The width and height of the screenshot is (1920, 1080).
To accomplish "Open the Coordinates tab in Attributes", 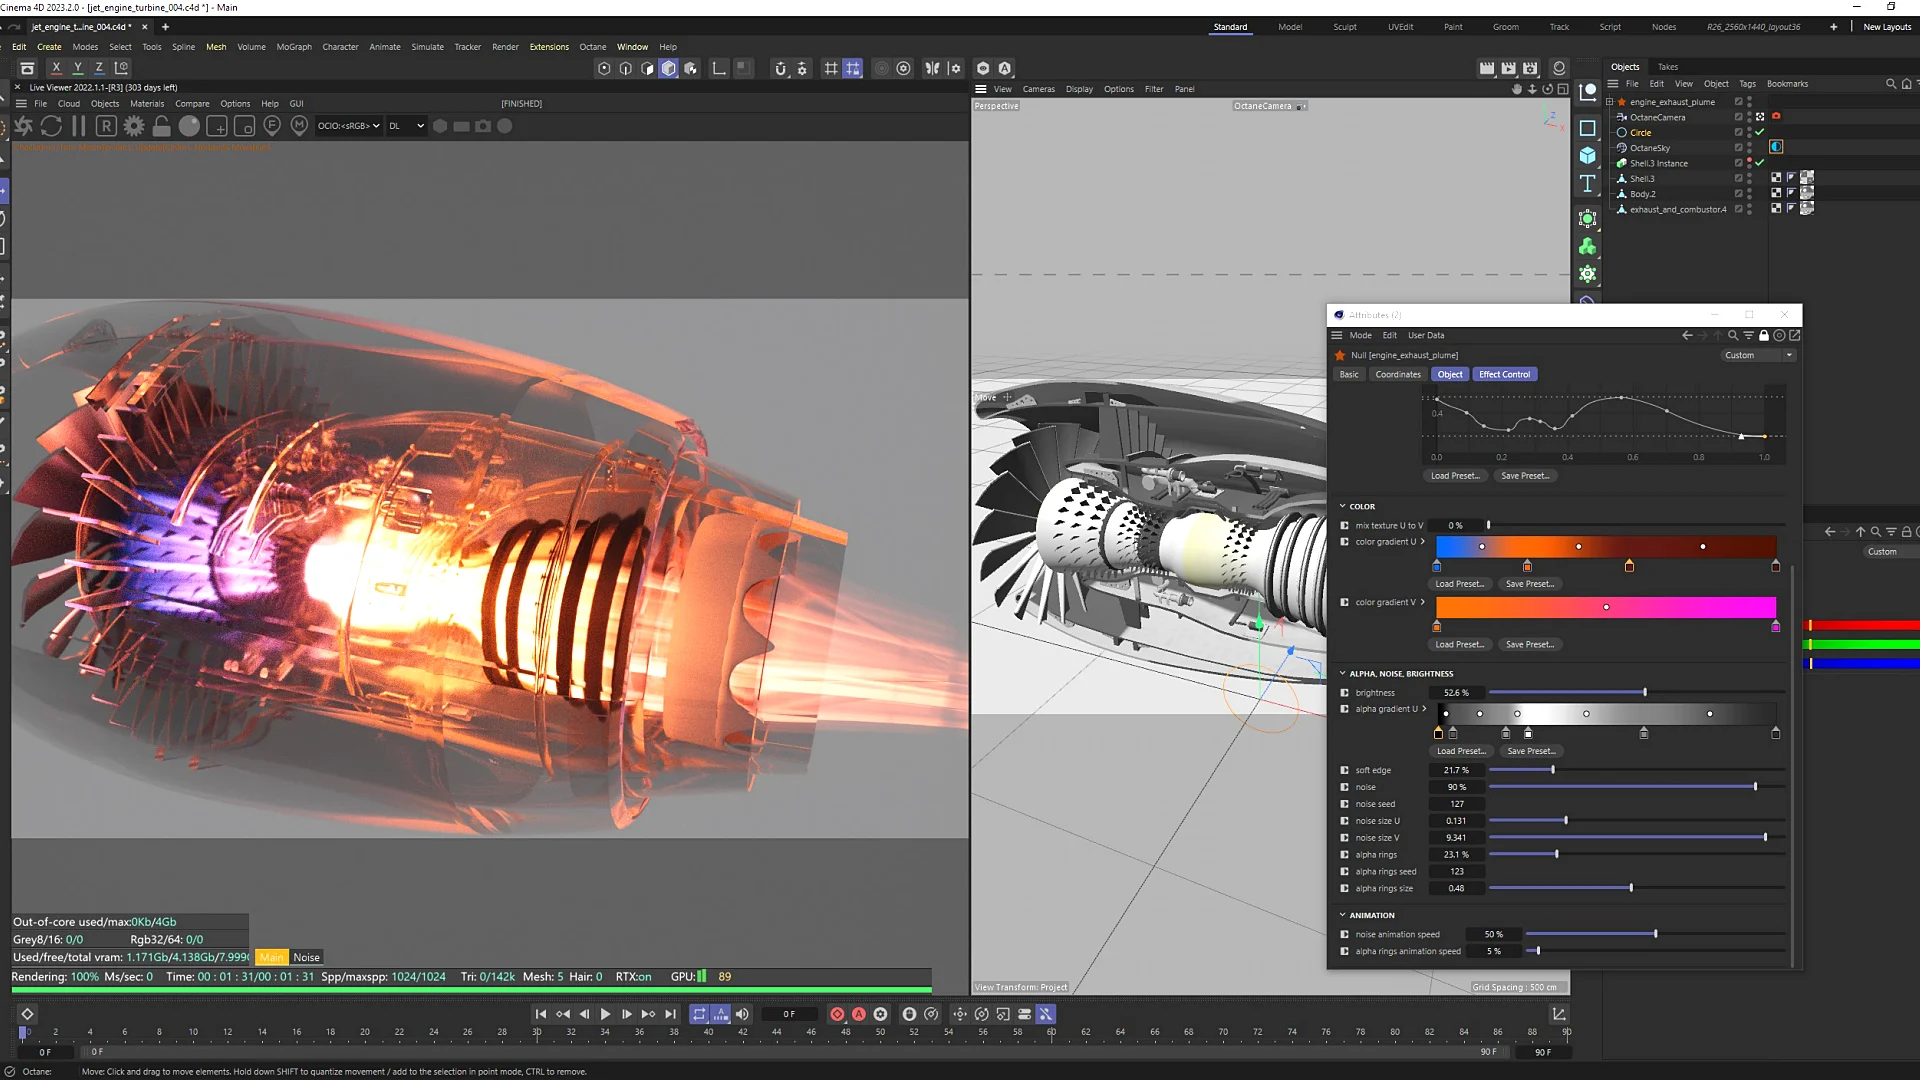I will point(1397,374).
